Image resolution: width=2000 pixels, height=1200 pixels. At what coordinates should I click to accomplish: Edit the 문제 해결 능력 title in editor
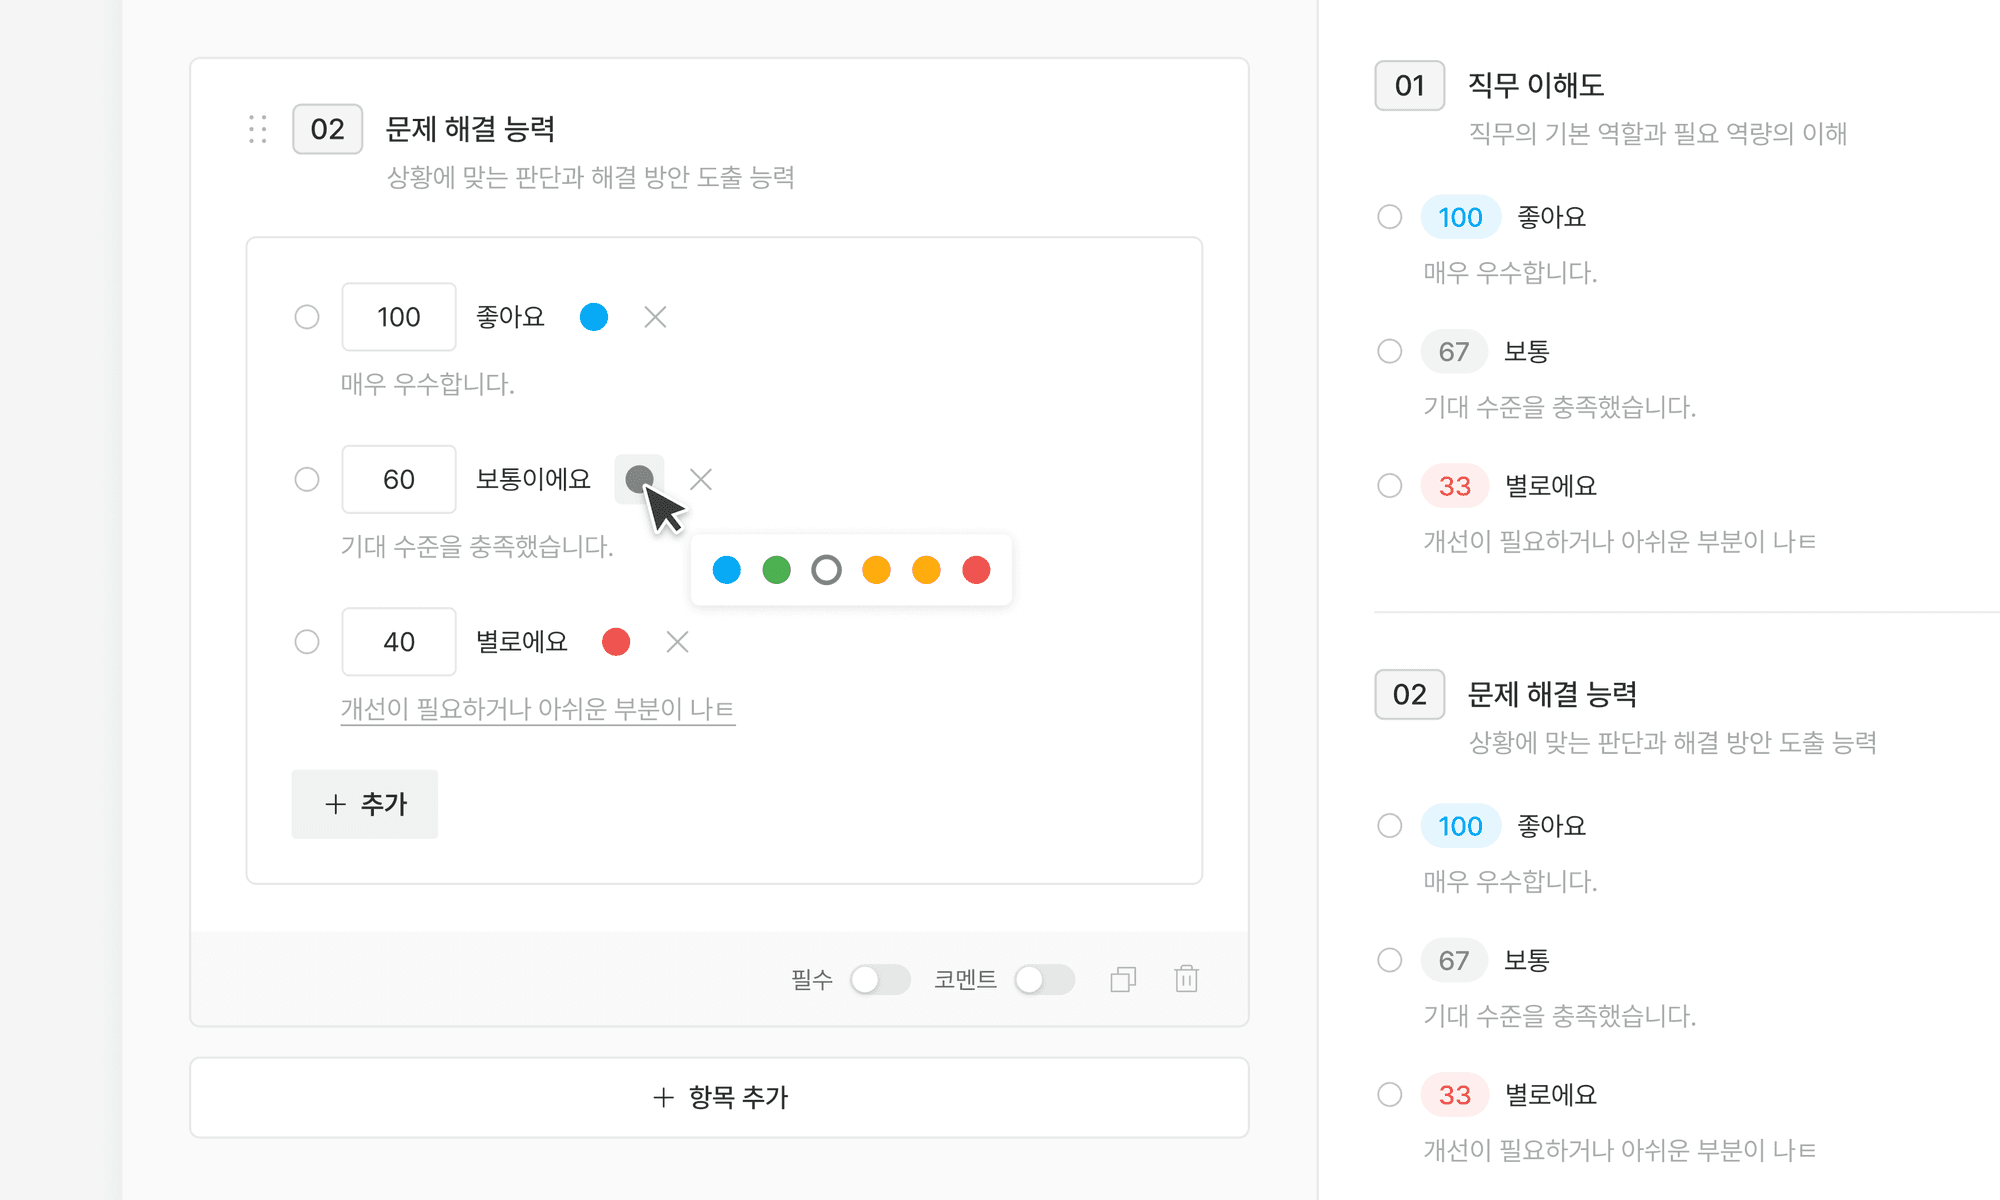[x=470, y=129]
